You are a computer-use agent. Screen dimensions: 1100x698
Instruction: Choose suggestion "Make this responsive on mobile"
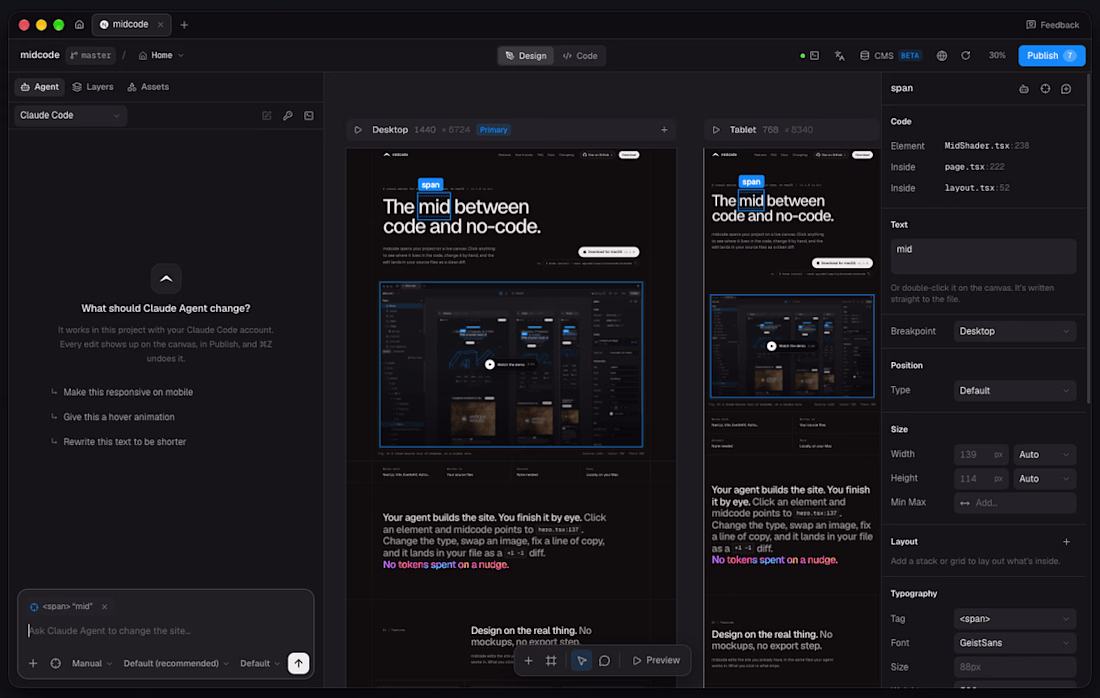pos(128,392)
